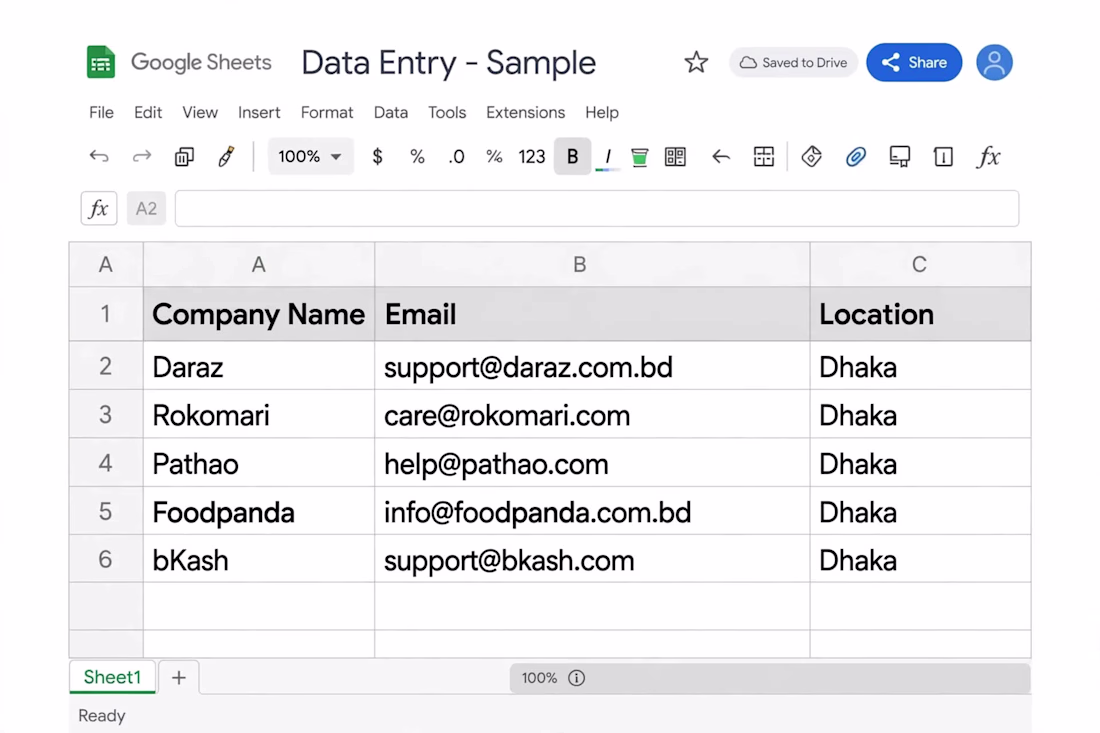
Task: Click the cell containing support@daraz.com.bd
Action: [x=592, y=366]
